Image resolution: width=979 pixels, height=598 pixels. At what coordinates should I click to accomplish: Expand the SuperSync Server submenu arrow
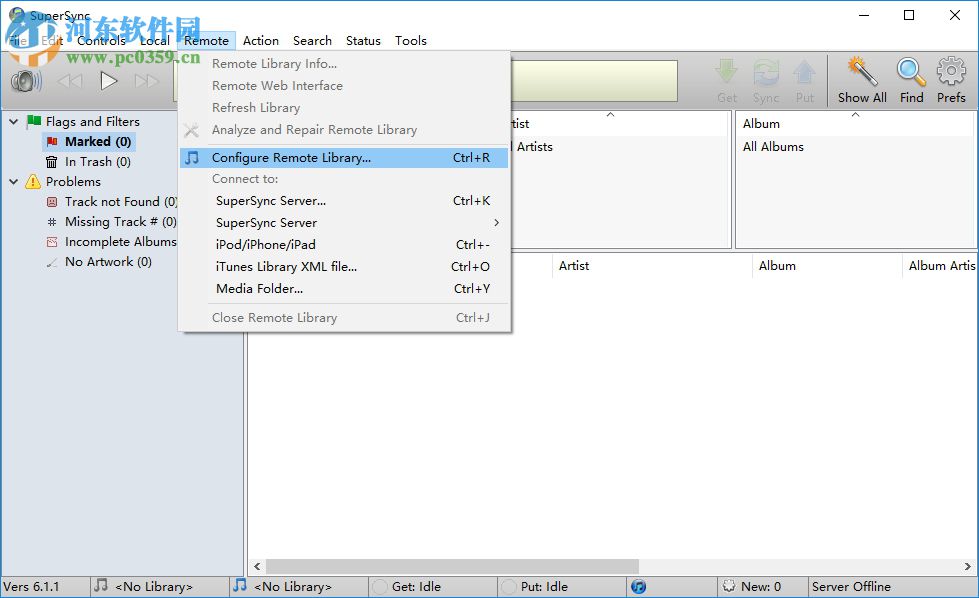click(x=496, y=222)
